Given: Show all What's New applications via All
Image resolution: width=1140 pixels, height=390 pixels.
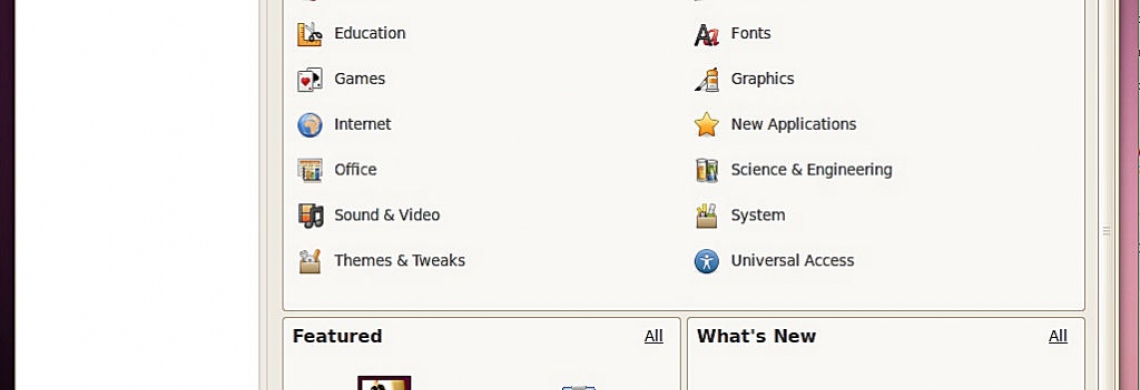Looking at the screenshot, I should tap(1058, 336).
